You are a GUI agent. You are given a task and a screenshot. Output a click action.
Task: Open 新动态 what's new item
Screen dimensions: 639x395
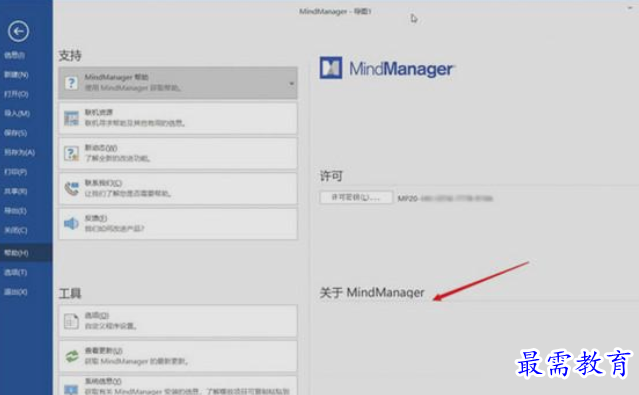(178, 154)
